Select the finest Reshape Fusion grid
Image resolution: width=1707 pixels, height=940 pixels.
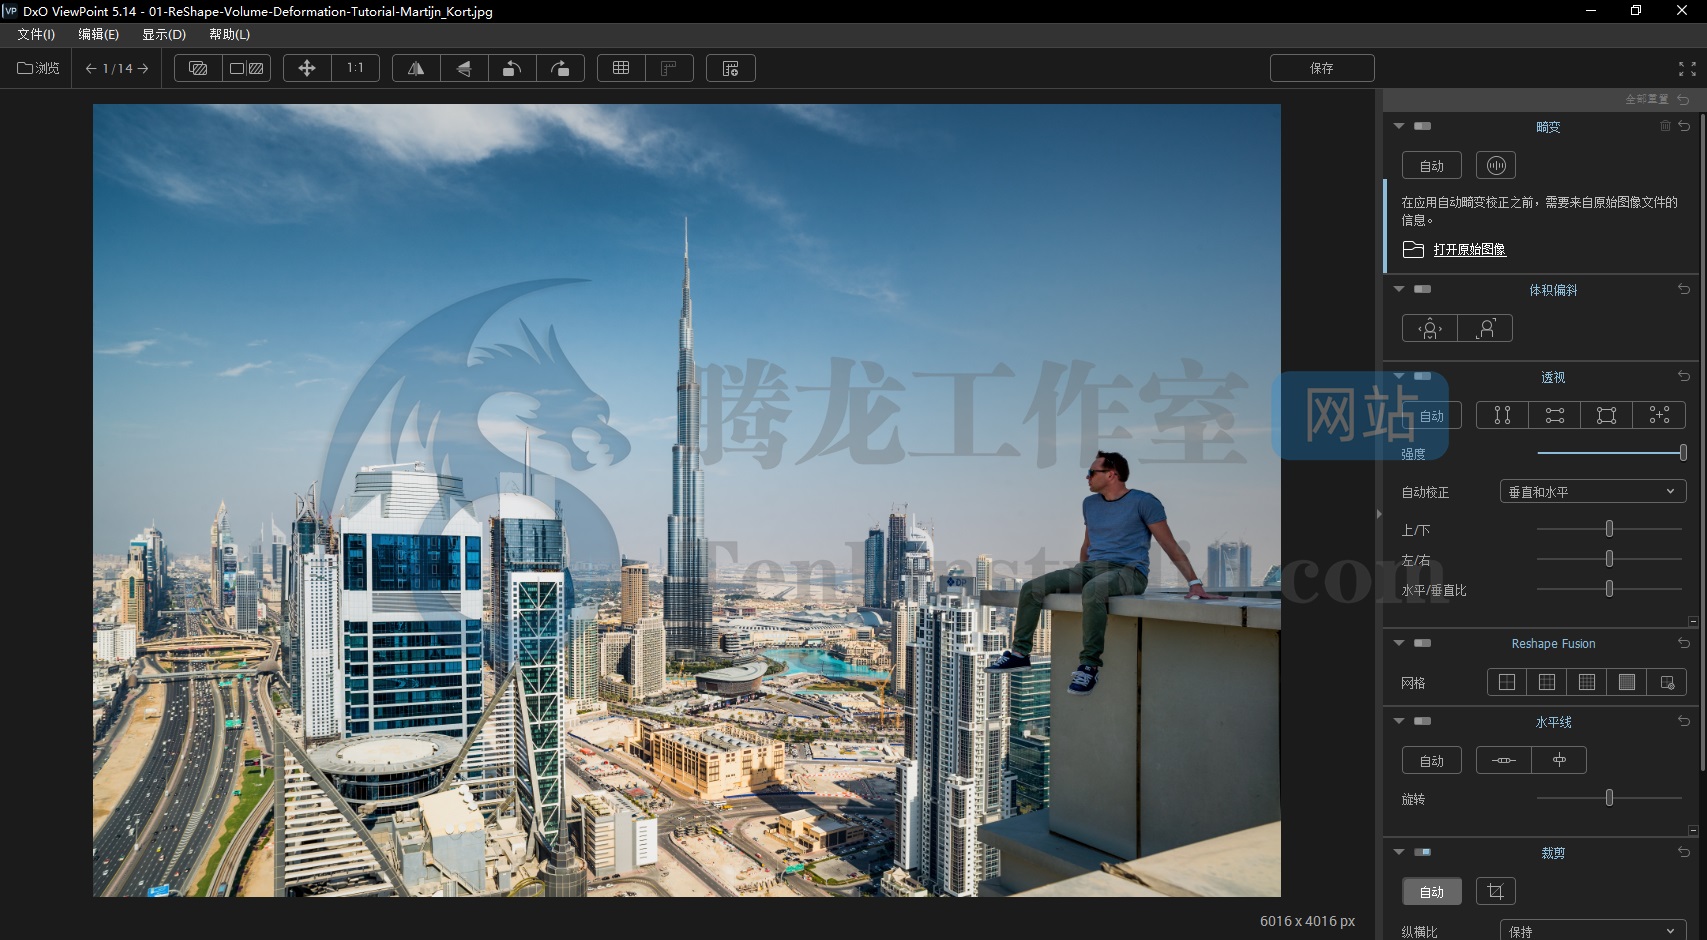pyautogui.click(x=1627, y=682)
